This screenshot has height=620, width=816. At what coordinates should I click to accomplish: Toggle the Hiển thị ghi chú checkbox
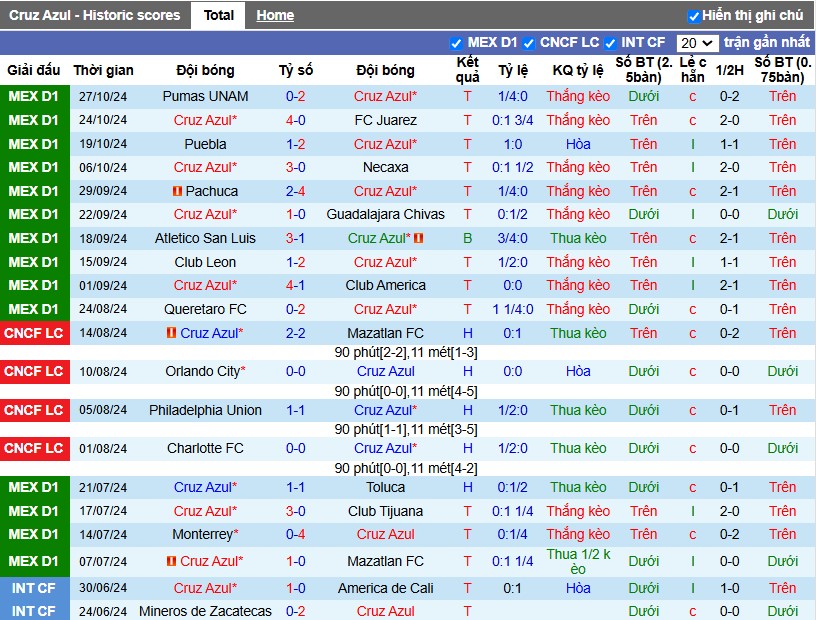click(x=693, y=16)
